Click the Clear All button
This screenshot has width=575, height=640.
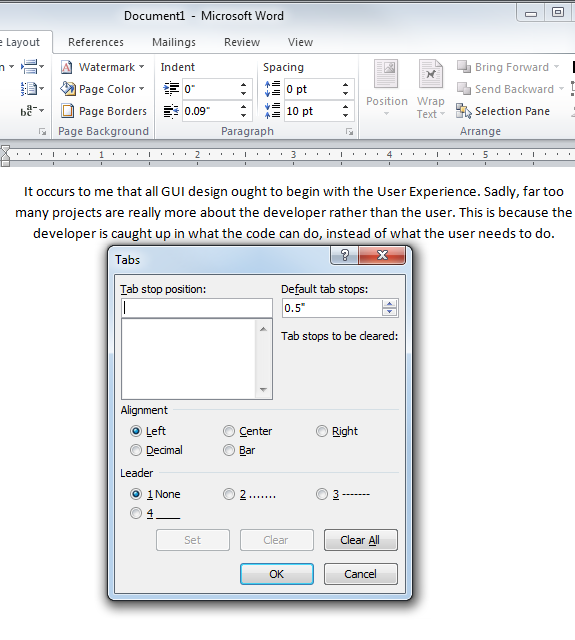[361, 540]
